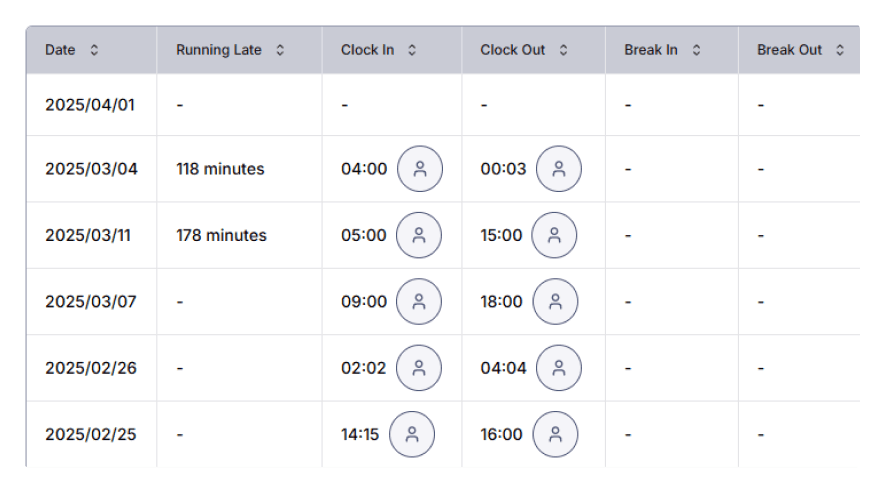Sort by Break Out column arrows
The height and width of the screenshot is (496, 884).
click(x=840, y=50)
